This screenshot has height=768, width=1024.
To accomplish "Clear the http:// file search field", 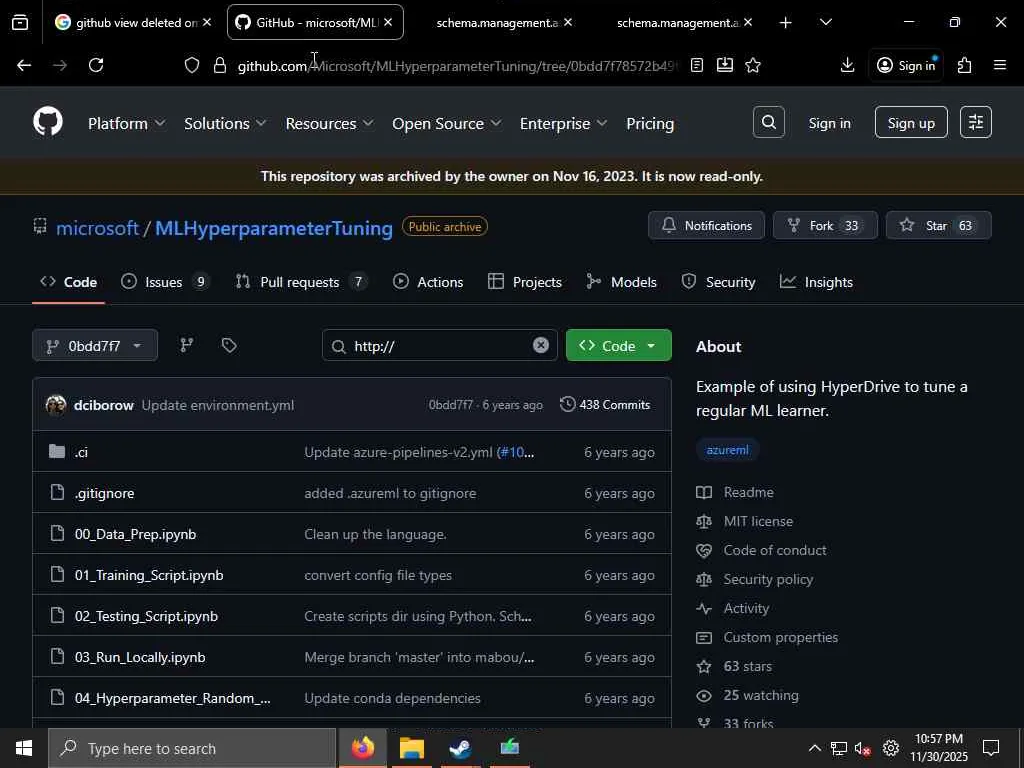I will pos(540,345).
